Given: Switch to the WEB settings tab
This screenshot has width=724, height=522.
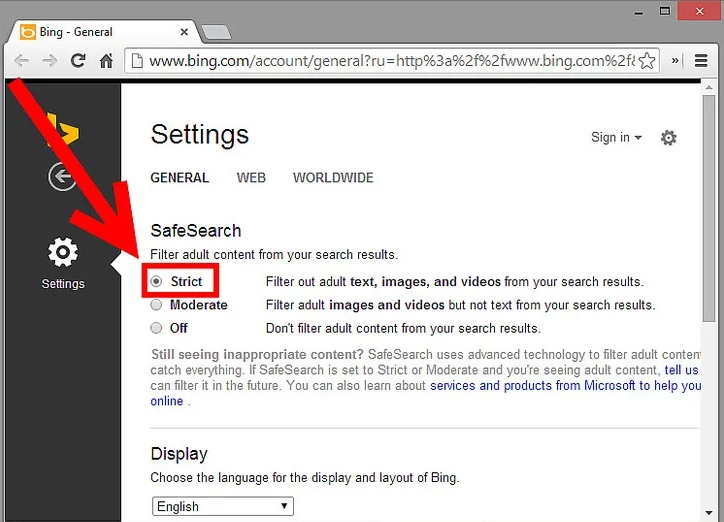Looking at the screenshot, I should pos(251,178).
